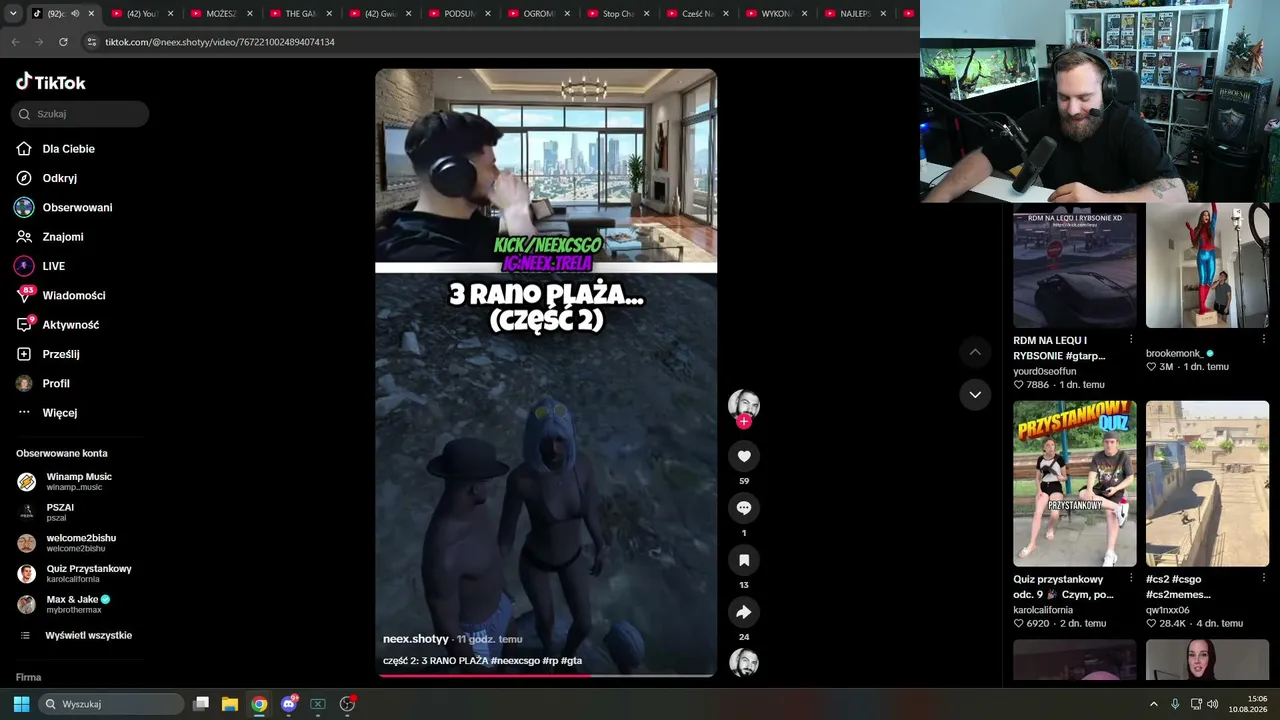Image resolution: width=1280 pixels, height=720 pixels.
Task: Expand the Więcej menu
Action: (47, 413)
